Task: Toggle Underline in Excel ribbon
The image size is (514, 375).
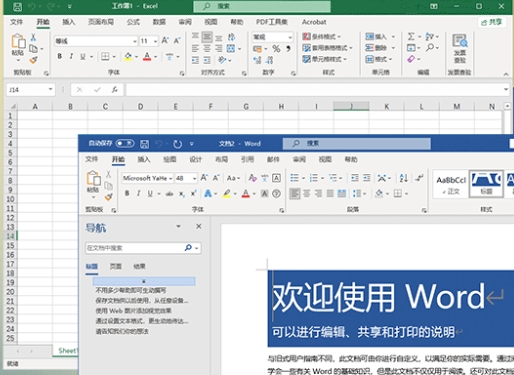Action: click(x=83, y=57)
